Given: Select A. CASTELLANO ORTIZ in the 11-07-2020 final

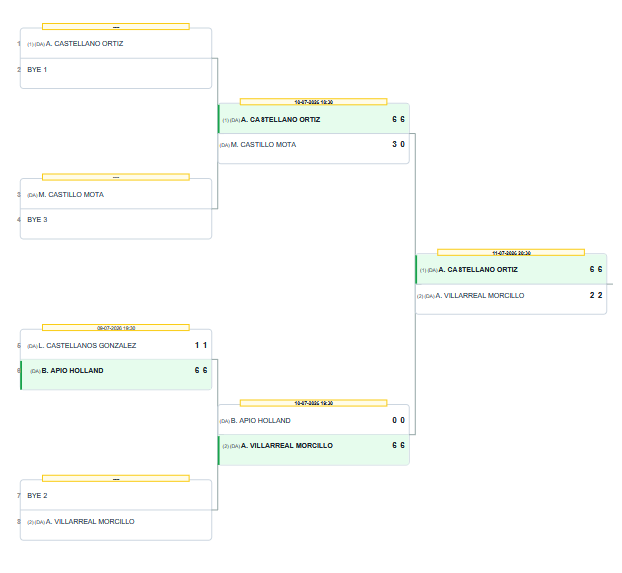Looking at the screenshot, I should point(511,269).
